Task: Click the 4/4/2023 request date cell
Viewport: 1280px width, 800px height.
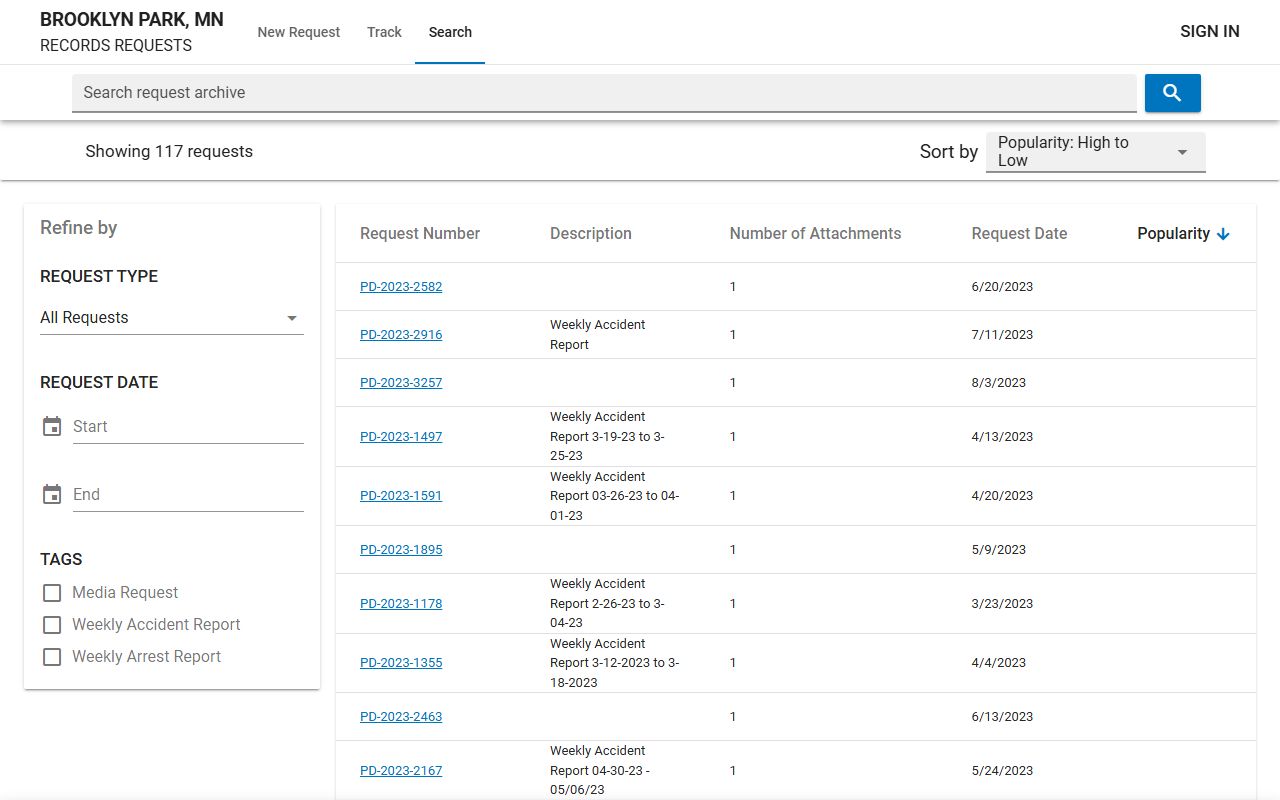Action: click(x=999, y=663)
